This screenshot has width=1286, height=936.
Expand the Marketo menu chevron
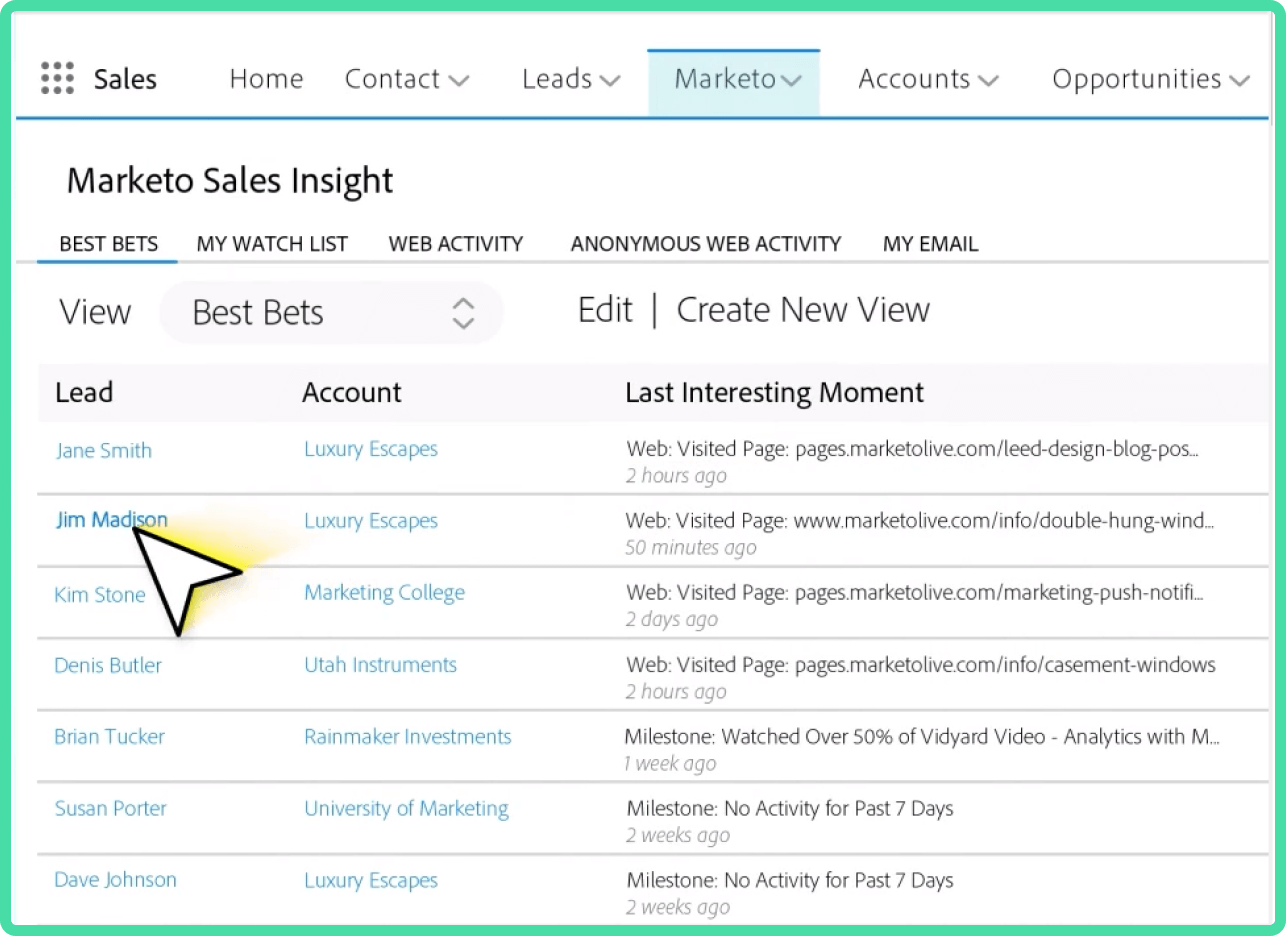pos(791,81)
